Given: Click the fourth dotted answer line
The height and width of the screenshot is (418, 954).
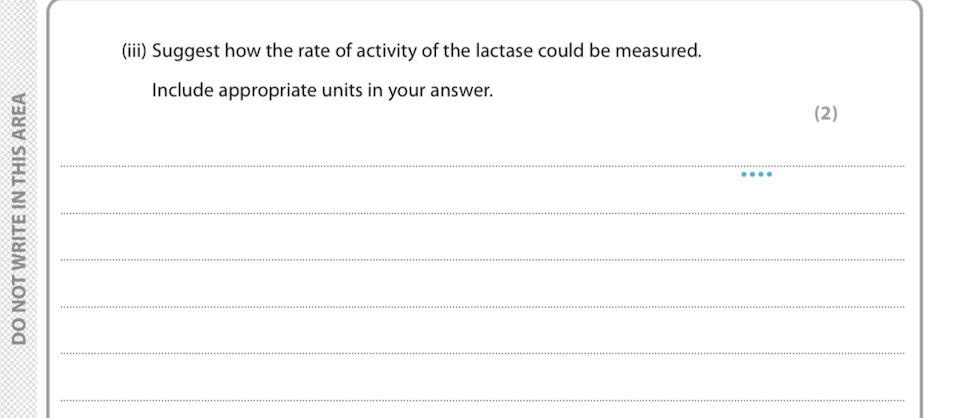Looking at the screenshot, I should click(480, 307).
